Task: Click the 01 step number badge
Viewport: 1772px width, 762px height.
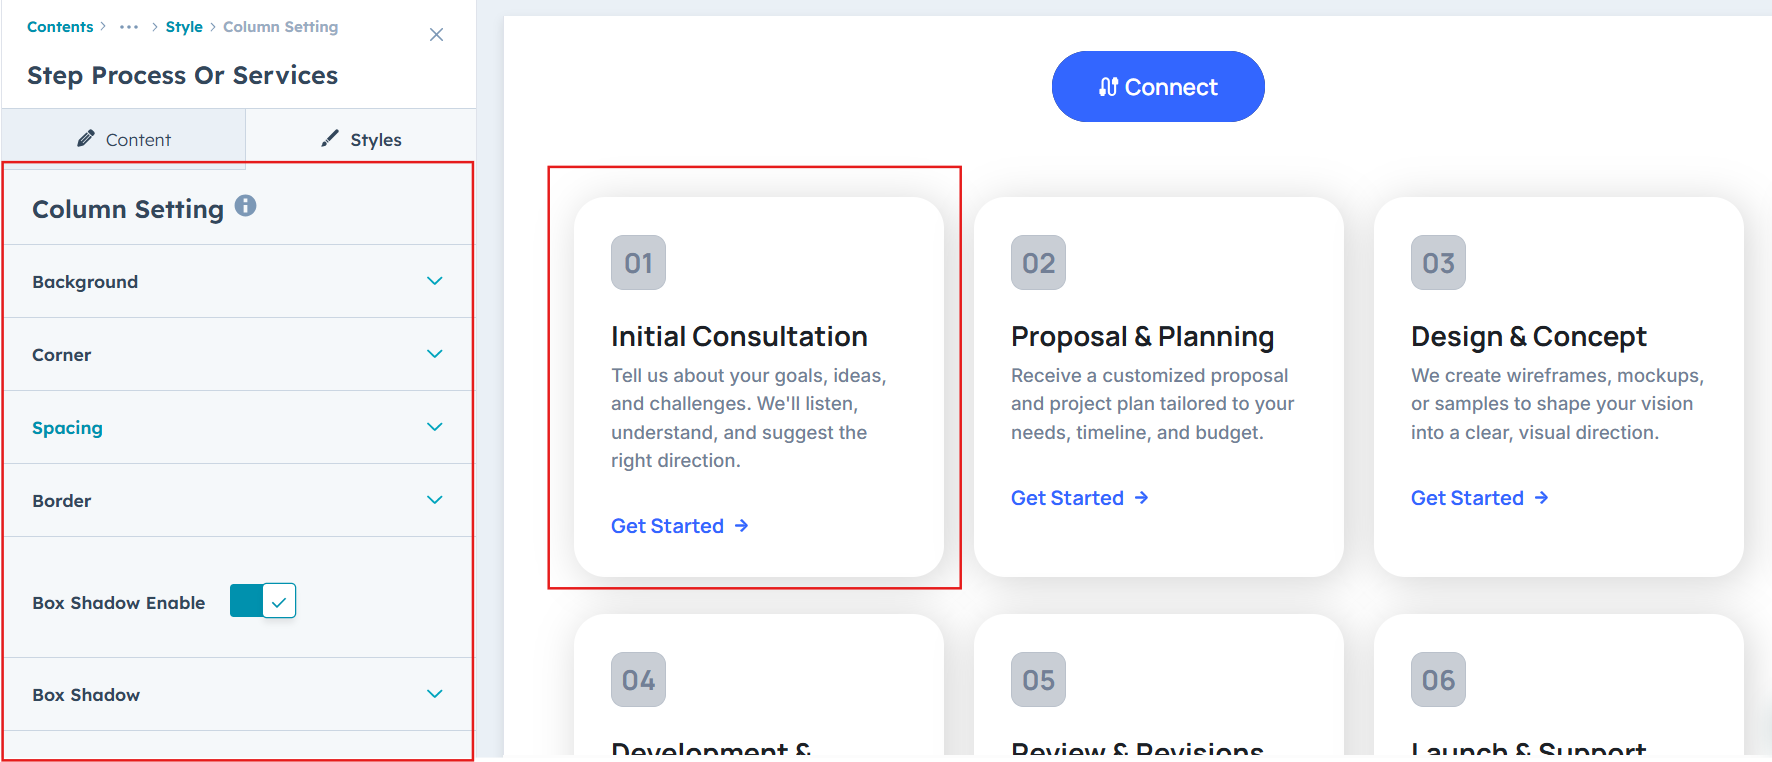Action: tap(638, 263)
